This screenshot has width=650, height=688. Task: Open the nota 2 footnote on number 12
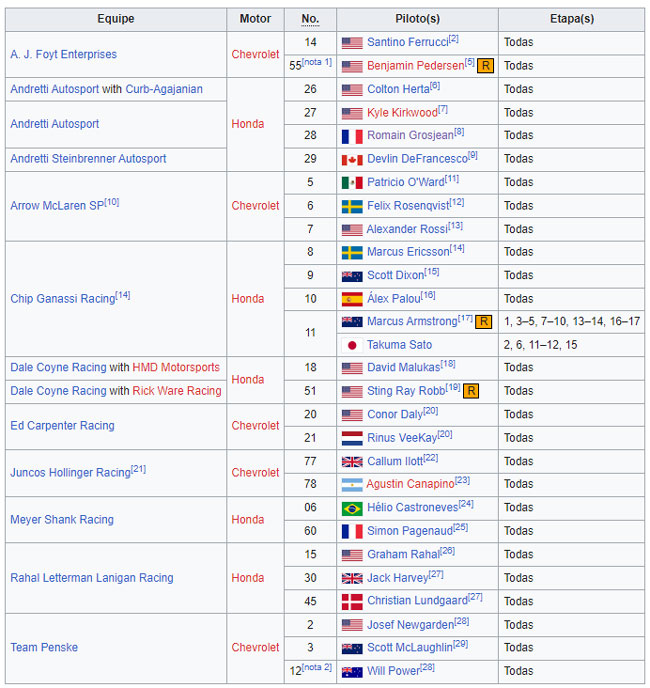coord(317,667)
